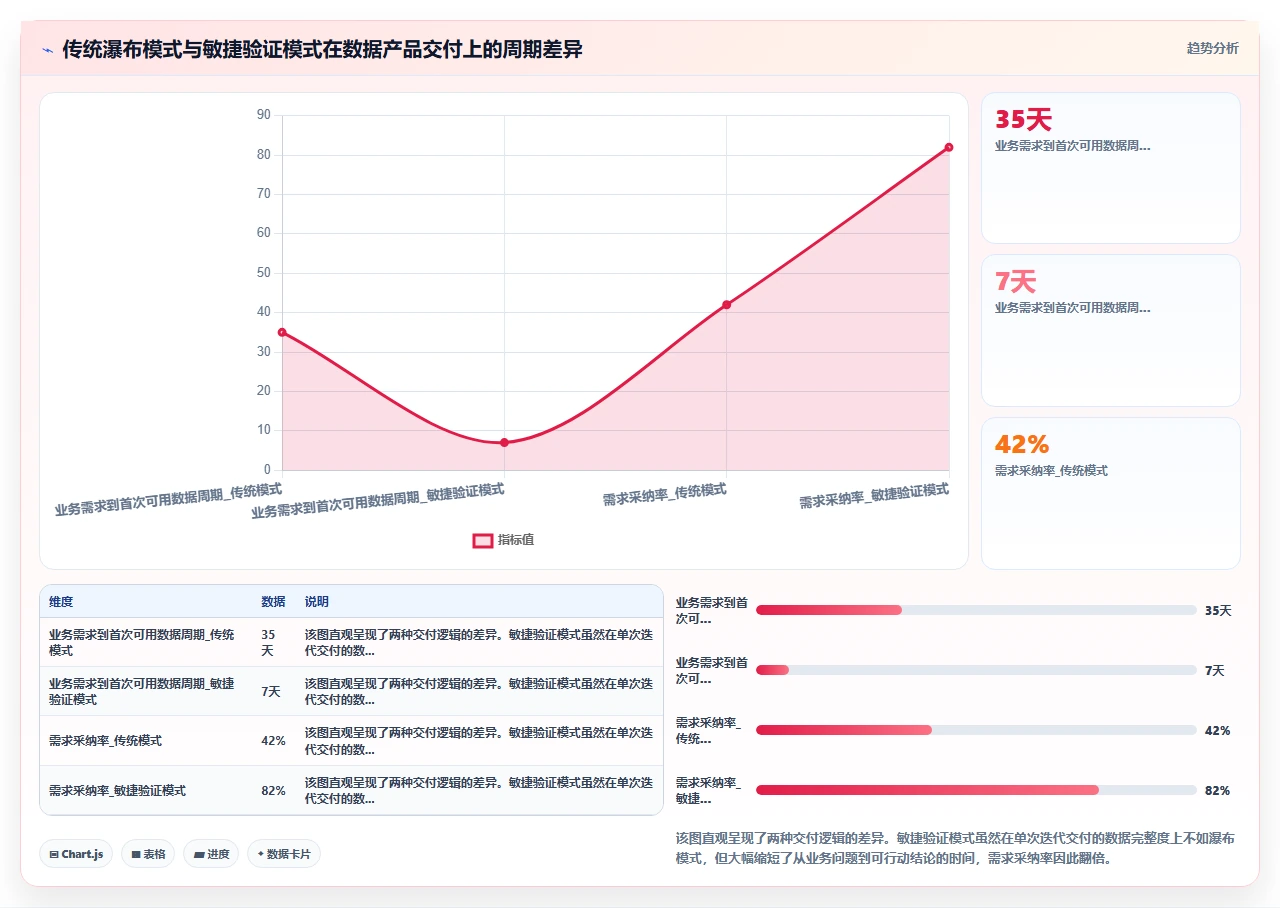Viewport: 1280px width, 908px height.
Task: Select table row 需求采纳率_敏捷验证模式
Action: click(351, 790)
